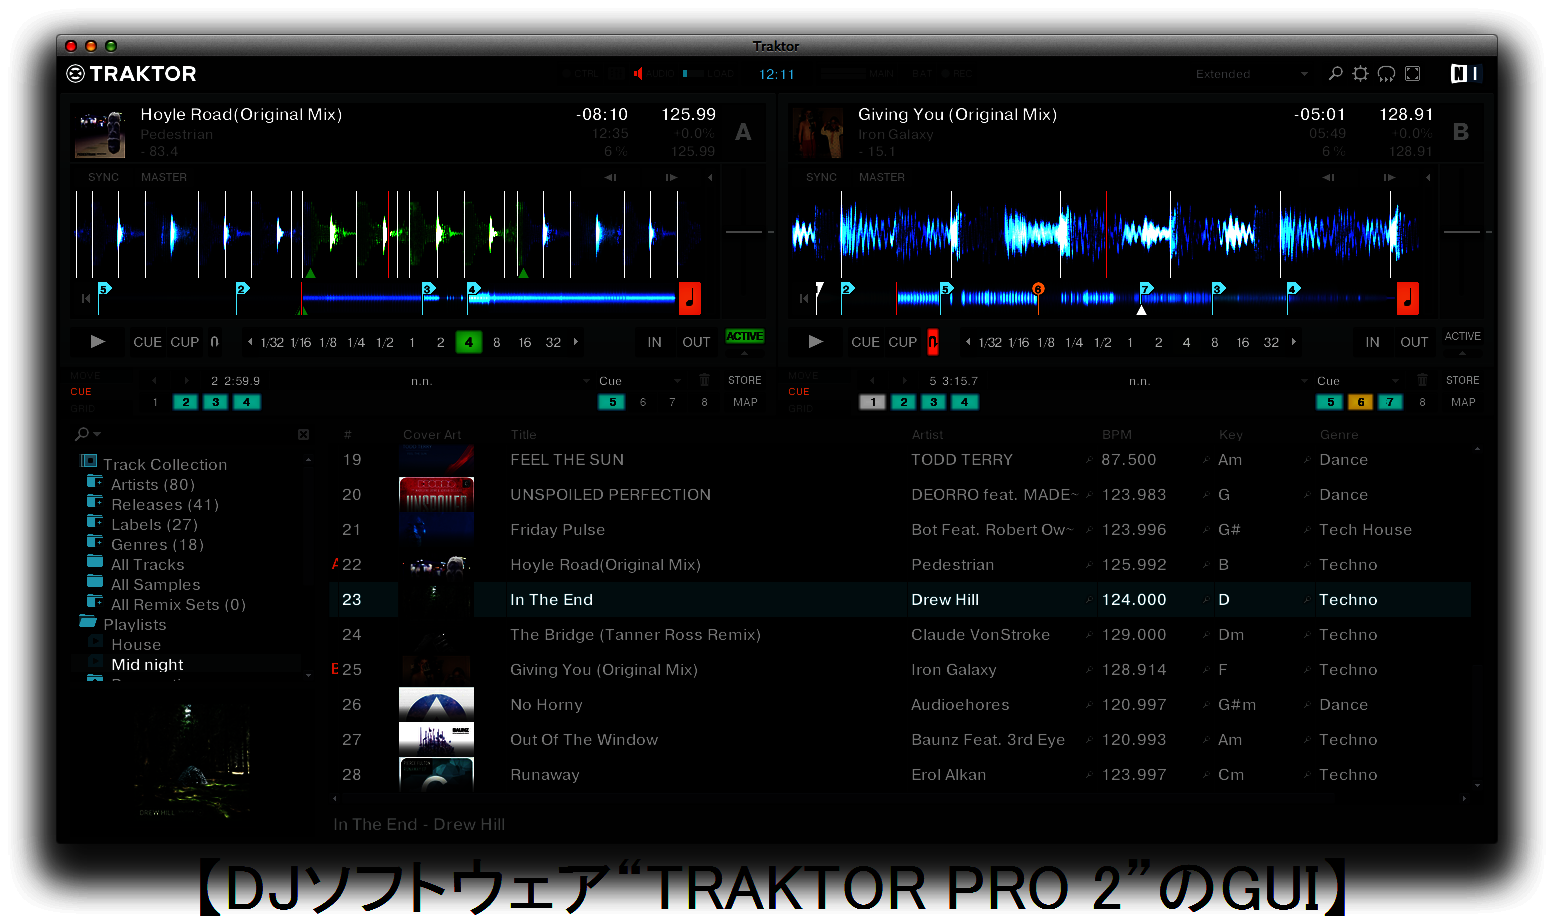The width and height of the screenshot is (1554, 922).
Task: Trigger grey hotcue 1 on Deck B
Action: pos(872,402)
